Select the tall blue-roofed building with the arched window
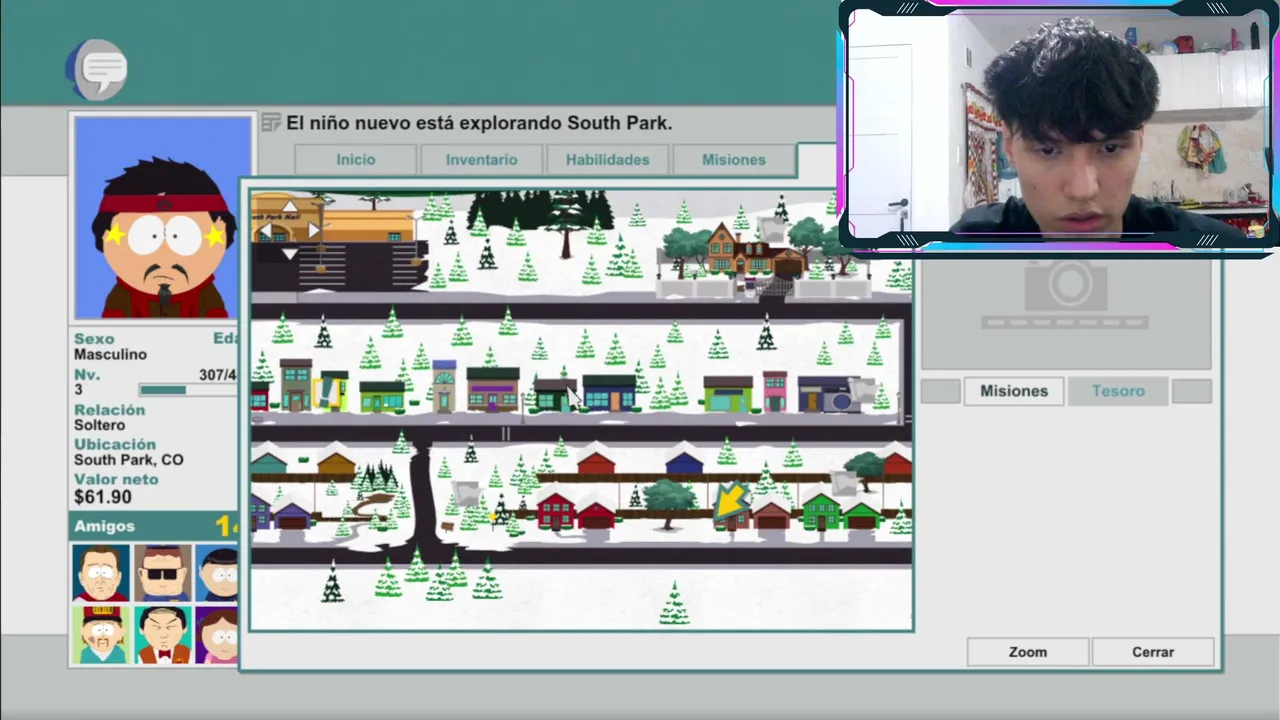The height and width of the screenshot is (720, 1280). [x=444, y=386]
